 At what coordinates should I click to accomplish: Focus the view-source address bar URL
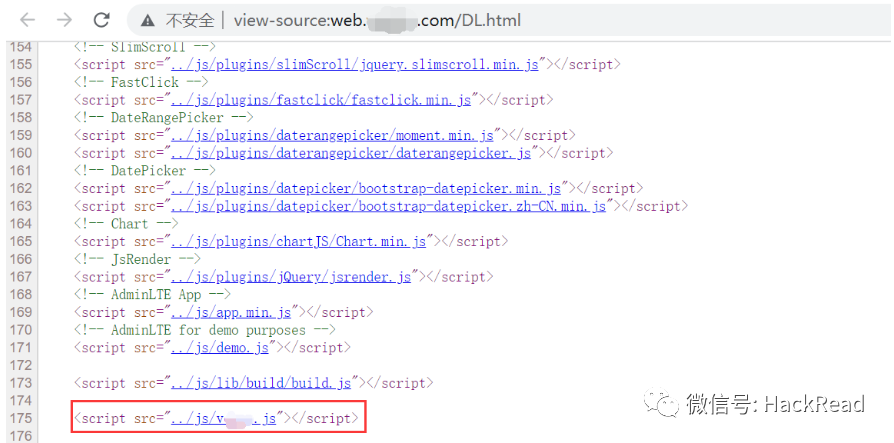(x=377, y=21)
